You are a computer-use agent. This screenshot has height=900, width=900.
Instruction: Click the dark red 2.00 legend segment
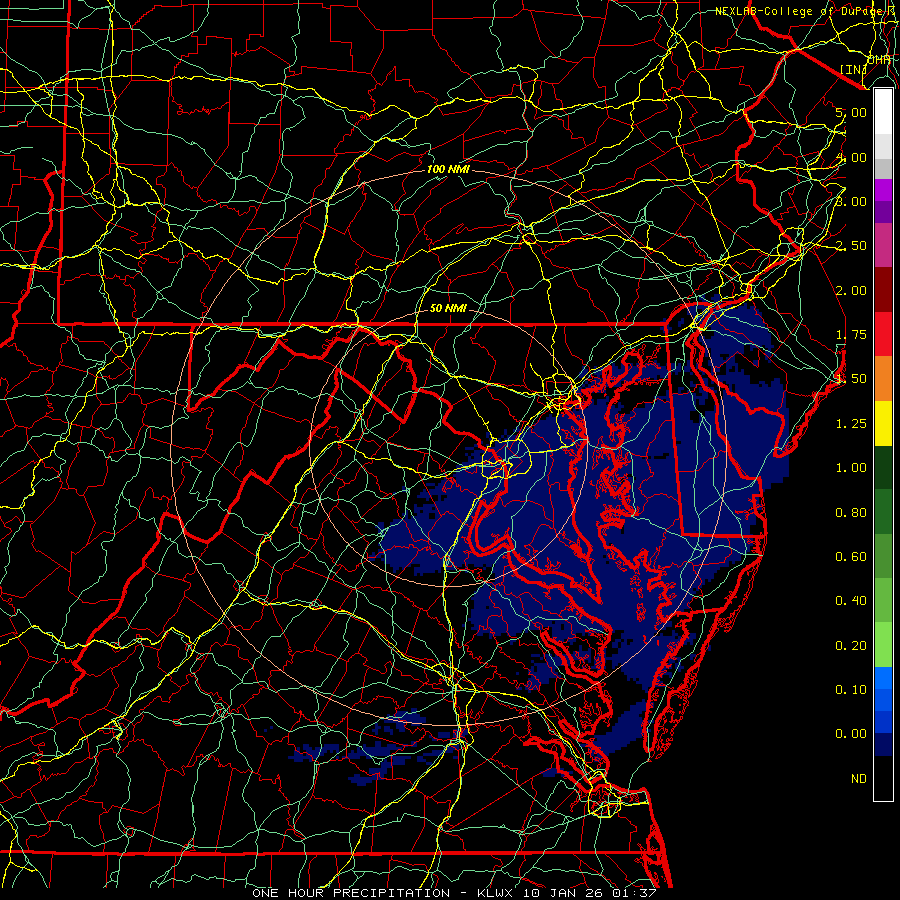pos(883,290)
